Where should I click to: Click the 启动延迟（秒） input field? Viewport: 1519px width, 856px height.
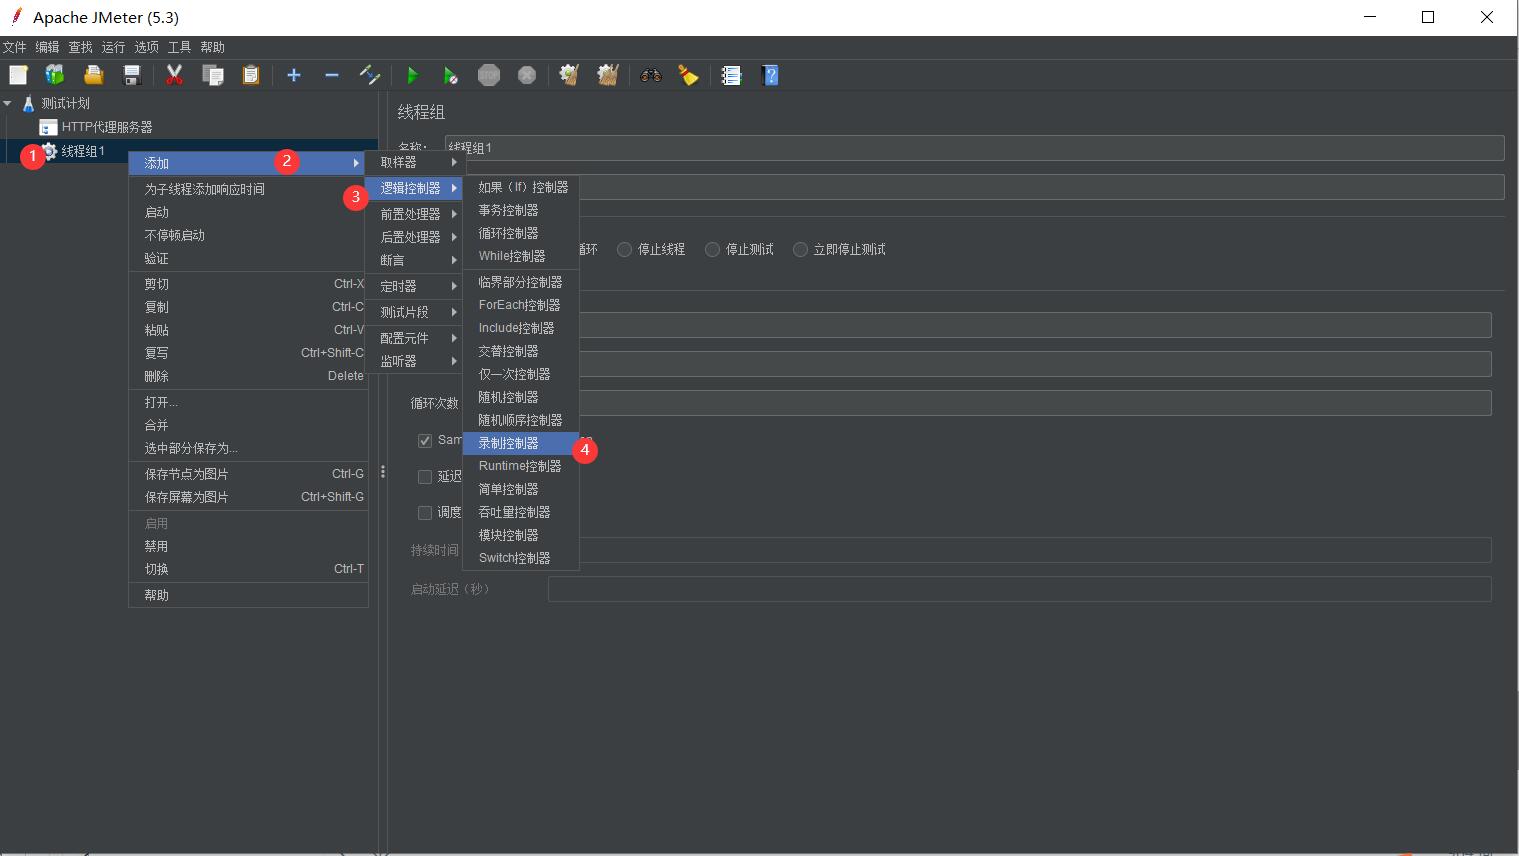pyautogui.click(x=1020, y=589)
